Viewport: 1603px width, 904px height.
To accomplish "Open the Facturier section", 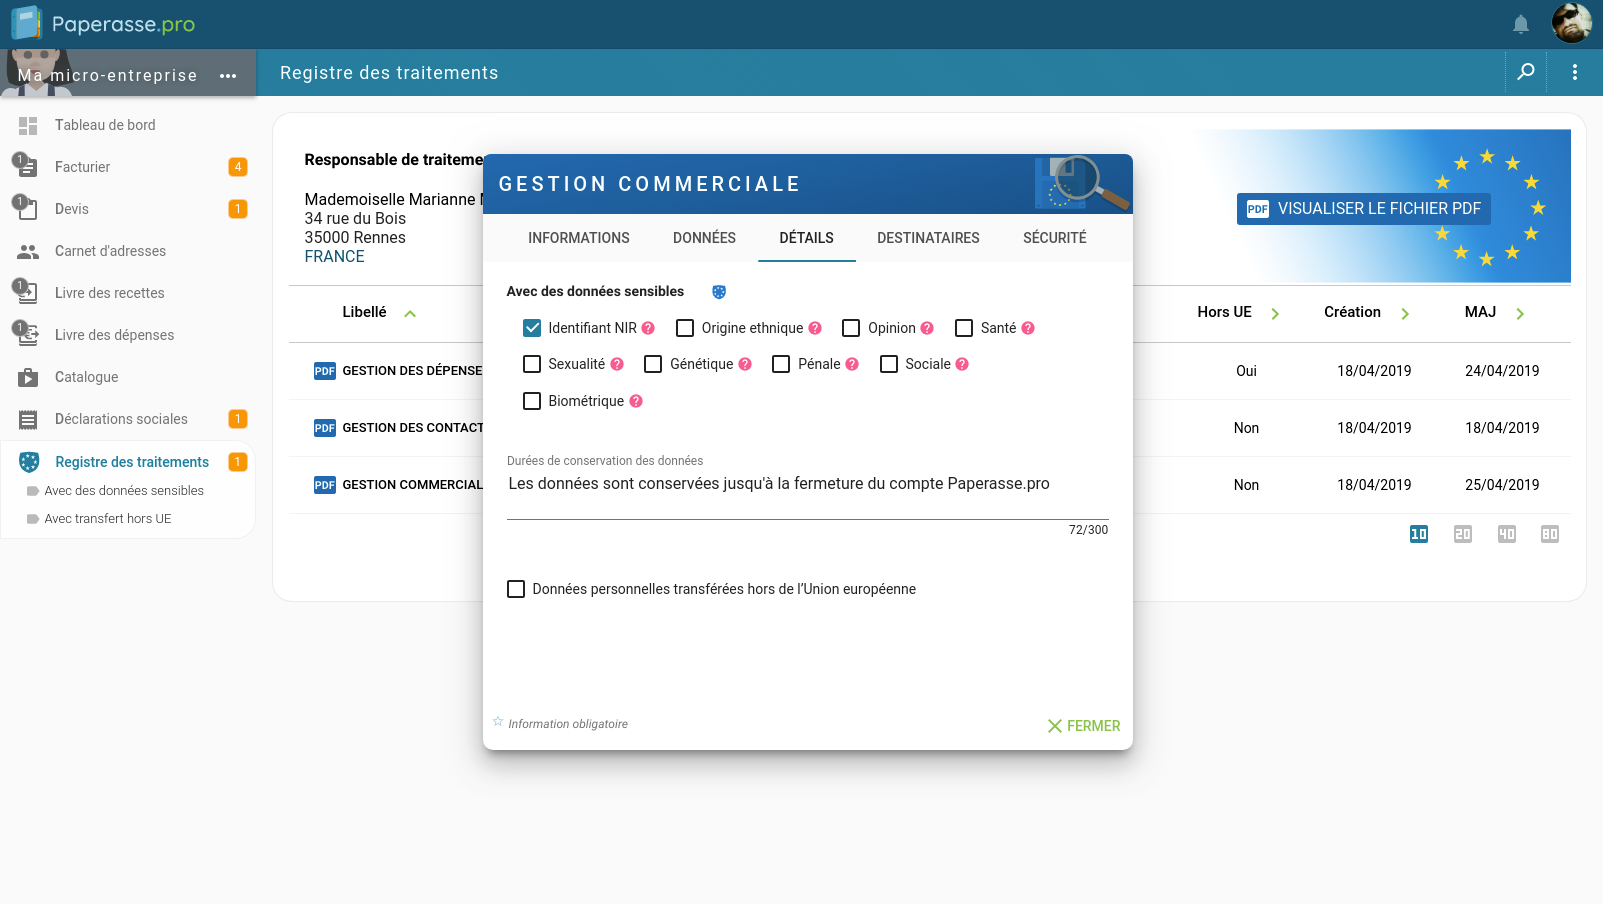I will pos(83,167).
